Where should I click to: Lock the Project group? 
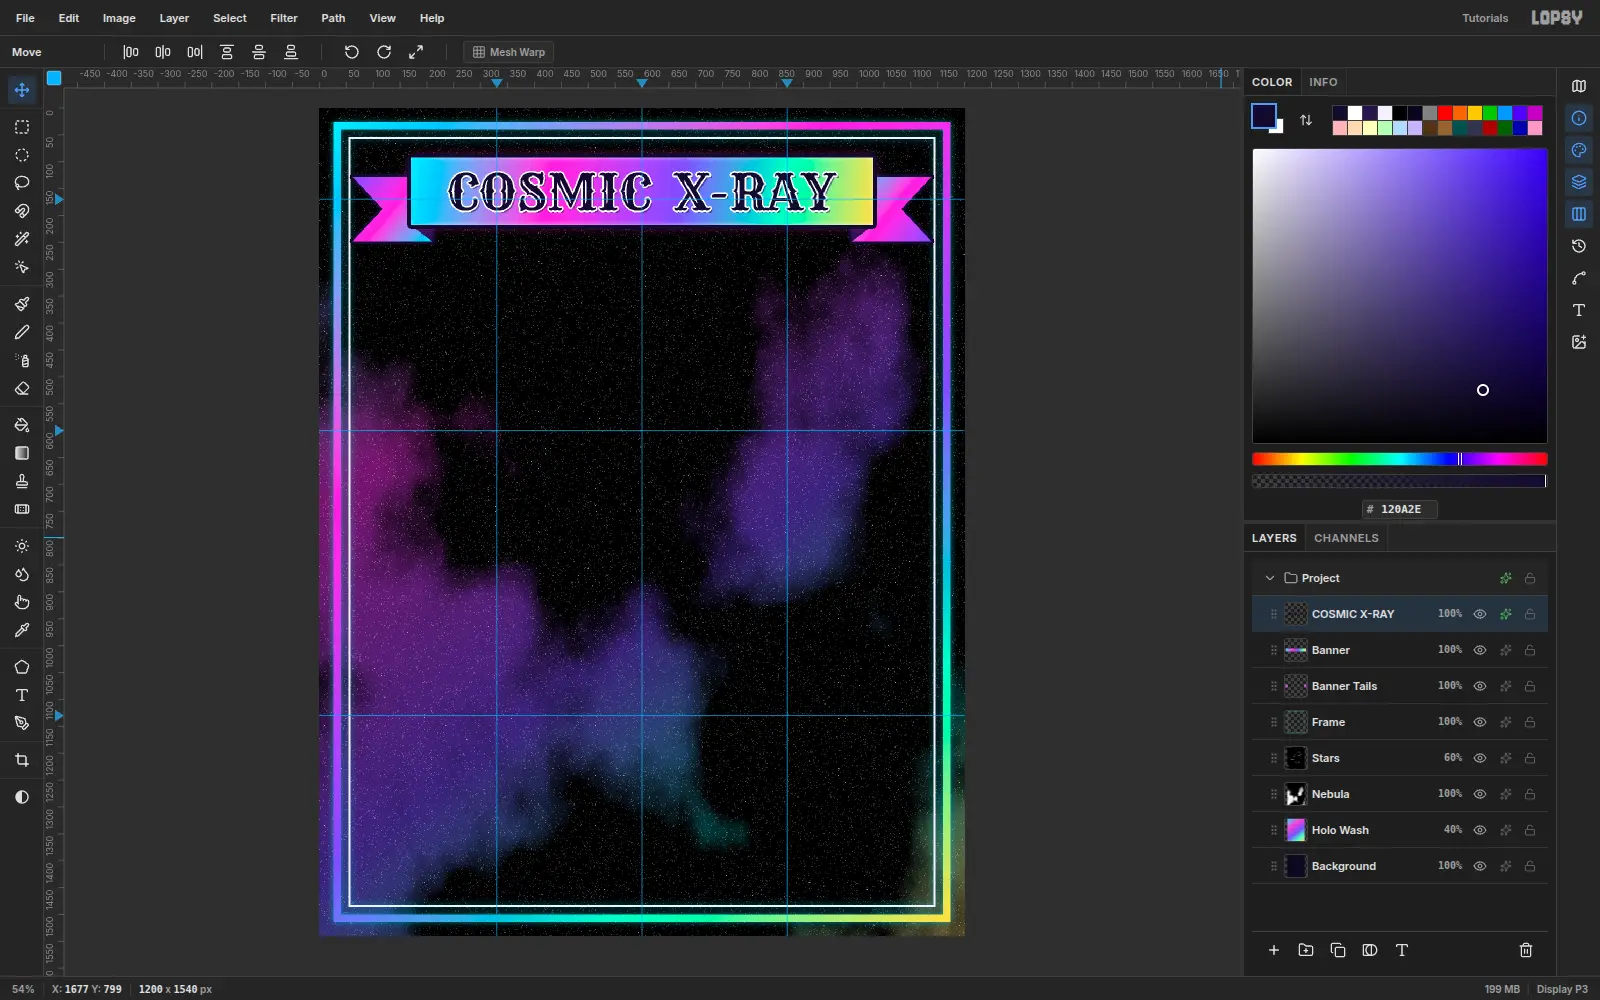1530,578
